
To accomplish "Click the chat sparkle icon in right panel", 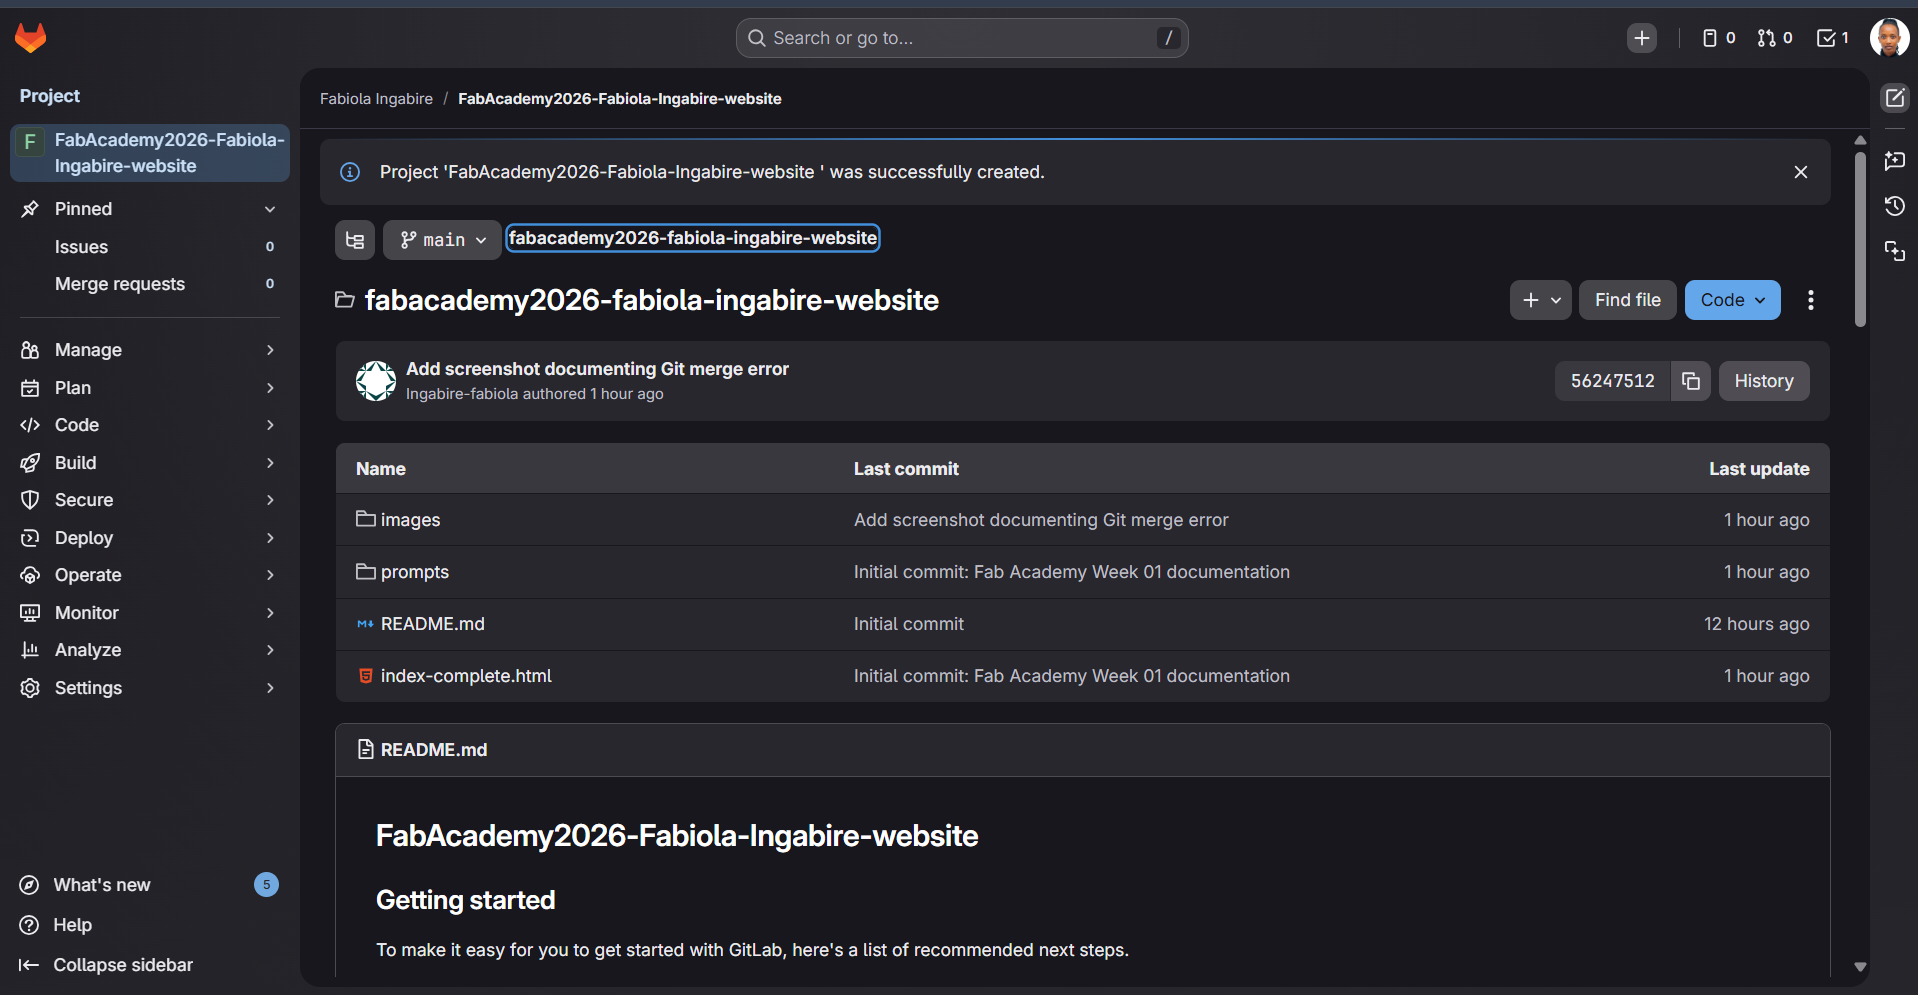I will tap(1895, 160).
